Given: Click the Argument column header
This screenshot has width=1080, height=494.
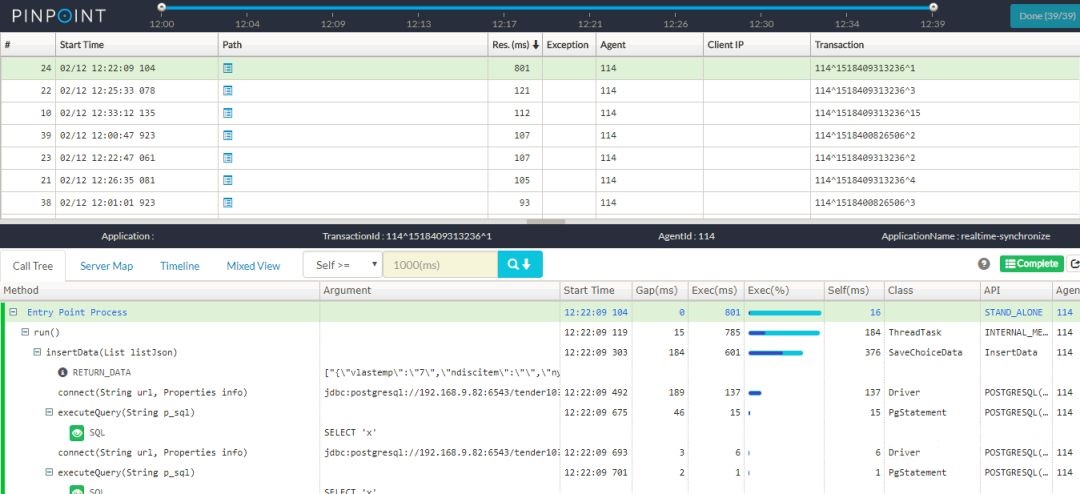Looking at the screenshot, I should pyautogui.click(x=440, y=291).
